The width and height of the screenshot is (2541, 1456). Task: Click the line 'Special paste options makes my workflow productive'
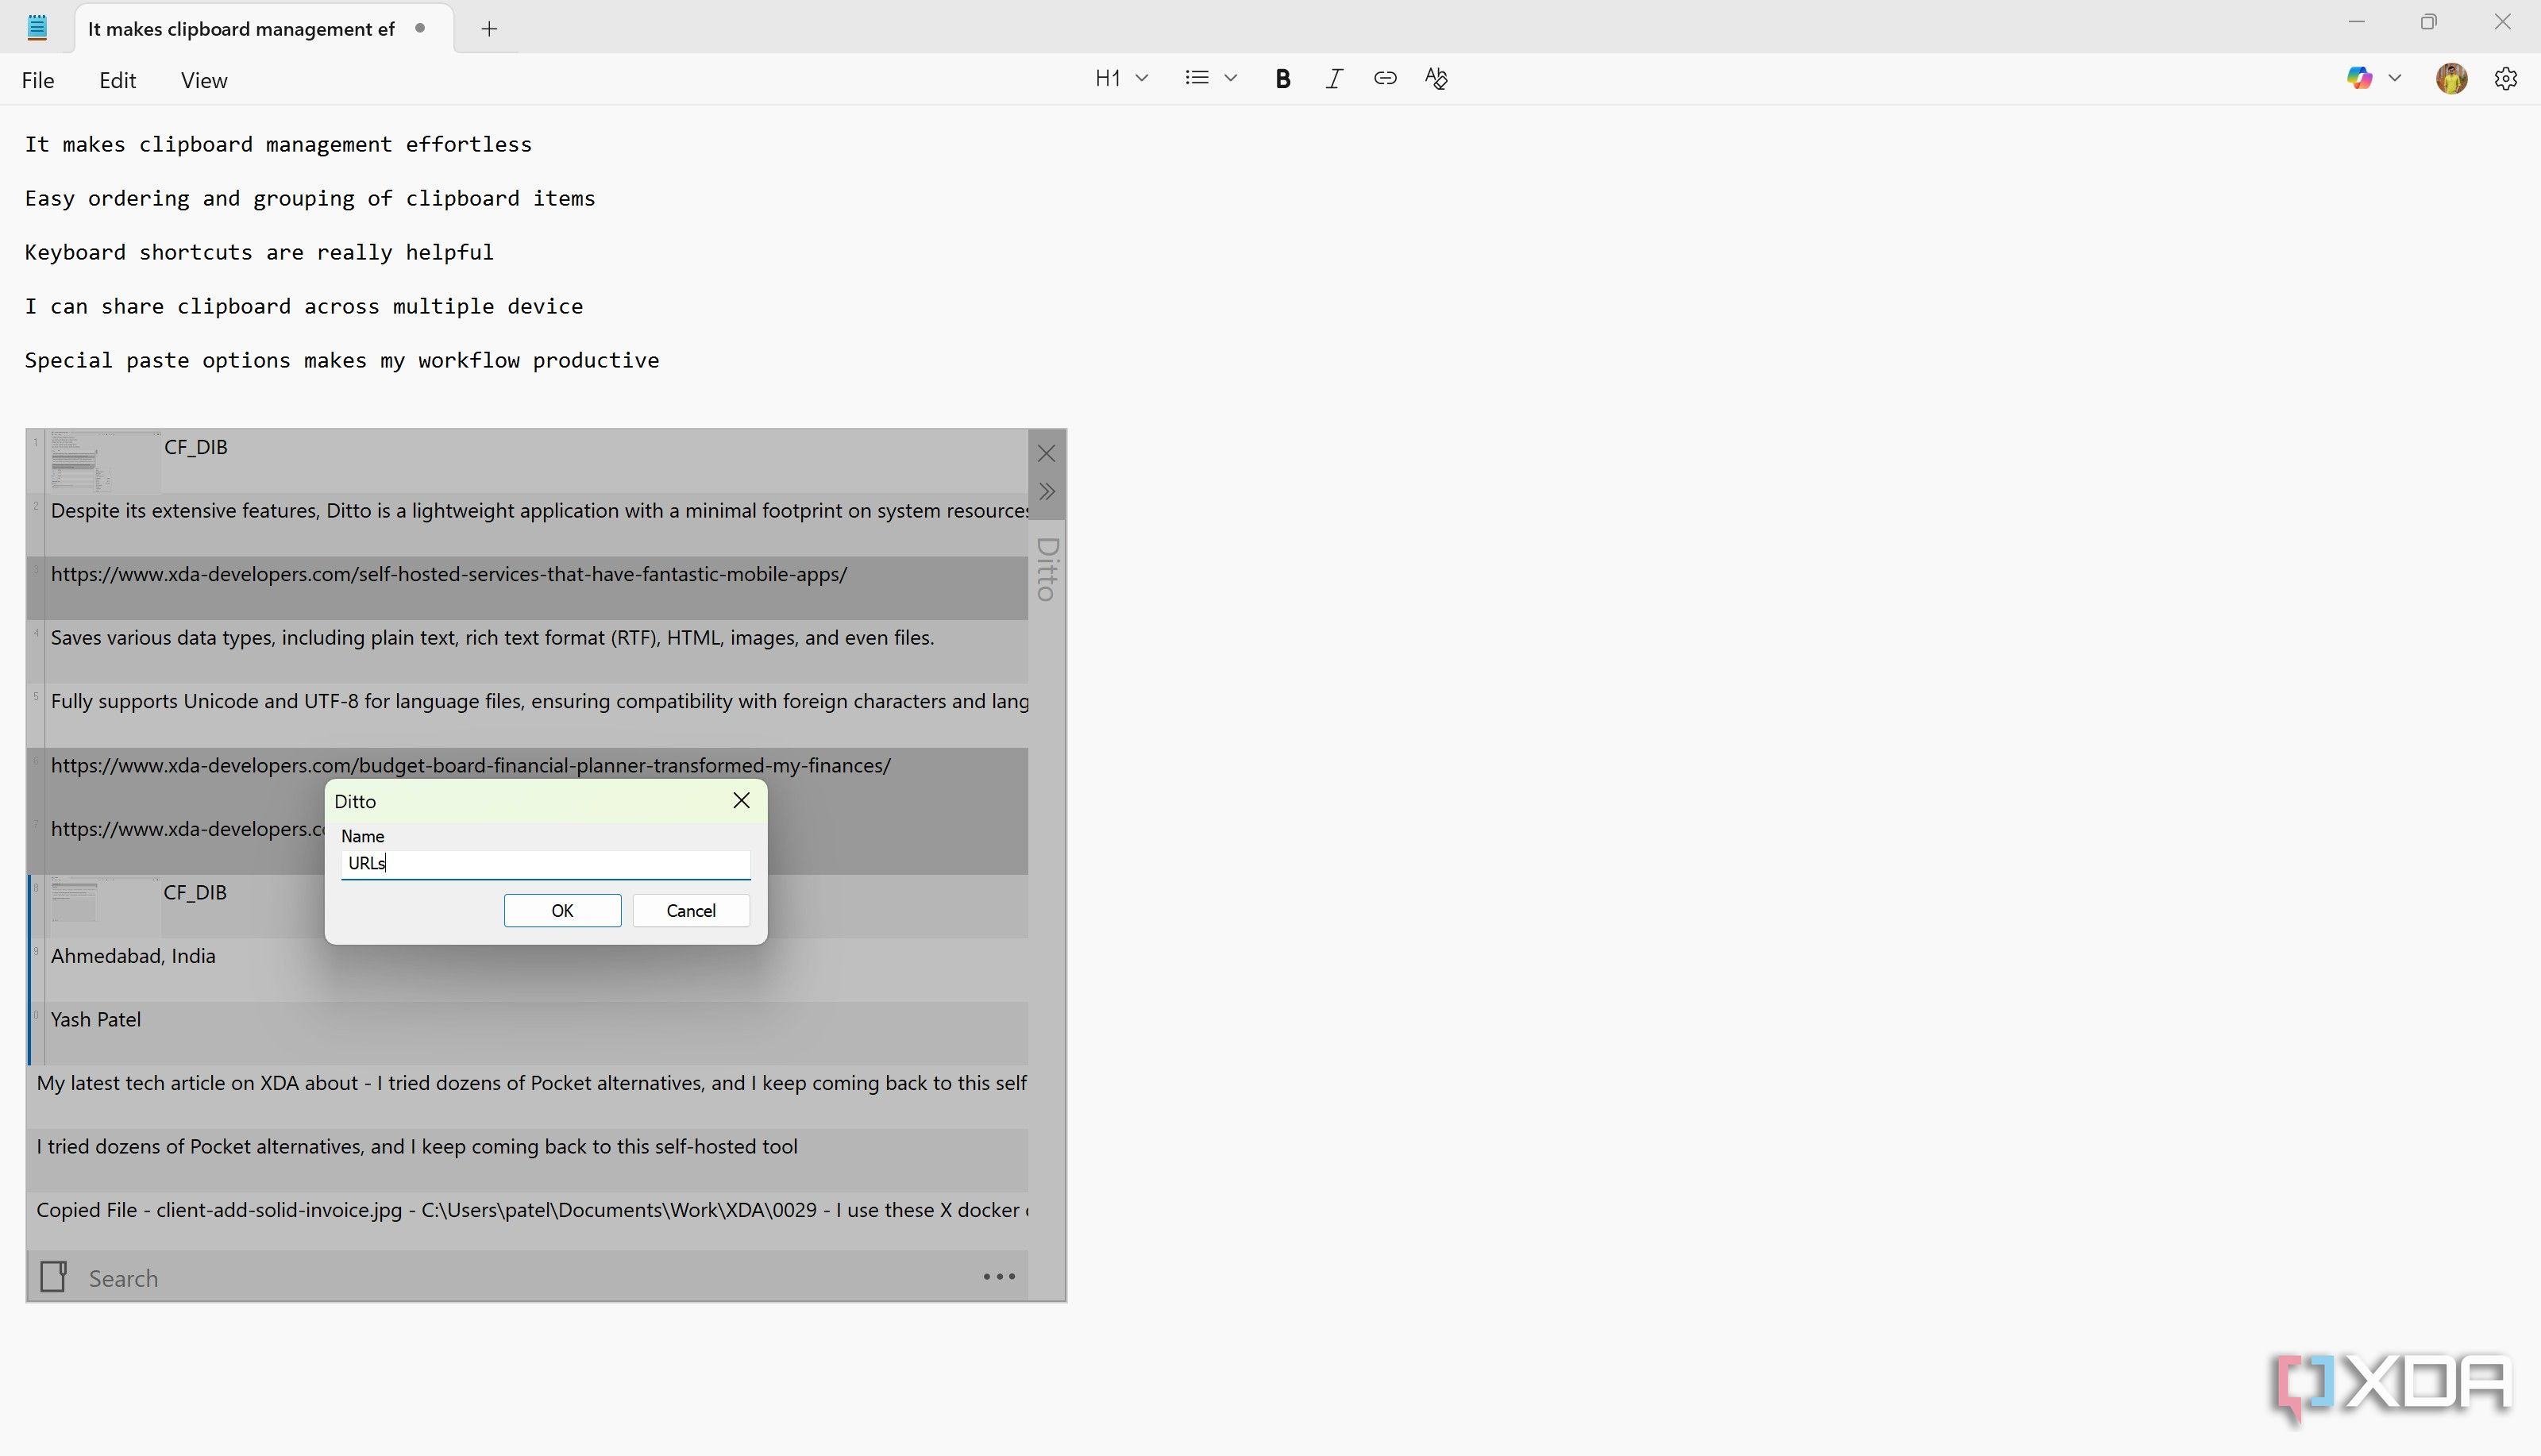coord(342,360)
